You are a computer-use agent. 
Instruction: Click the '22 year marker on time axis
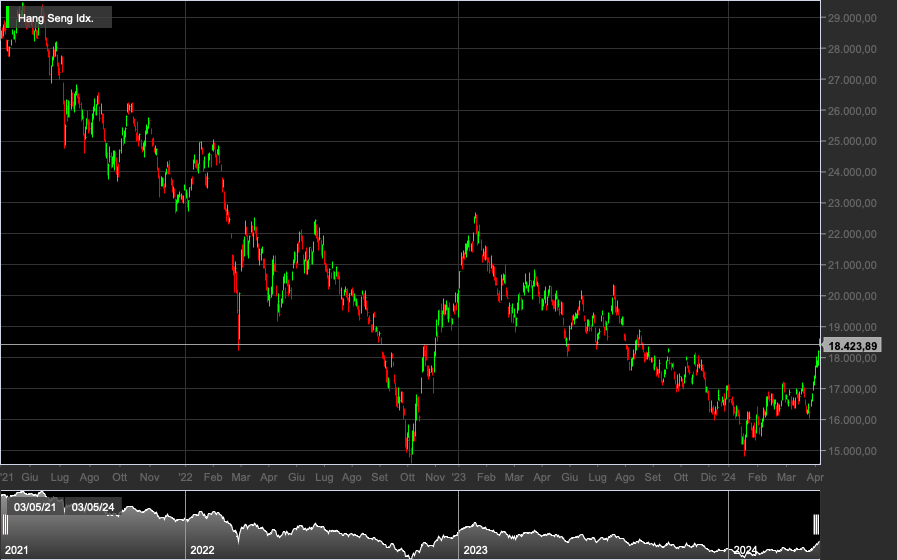pos(185,477)
